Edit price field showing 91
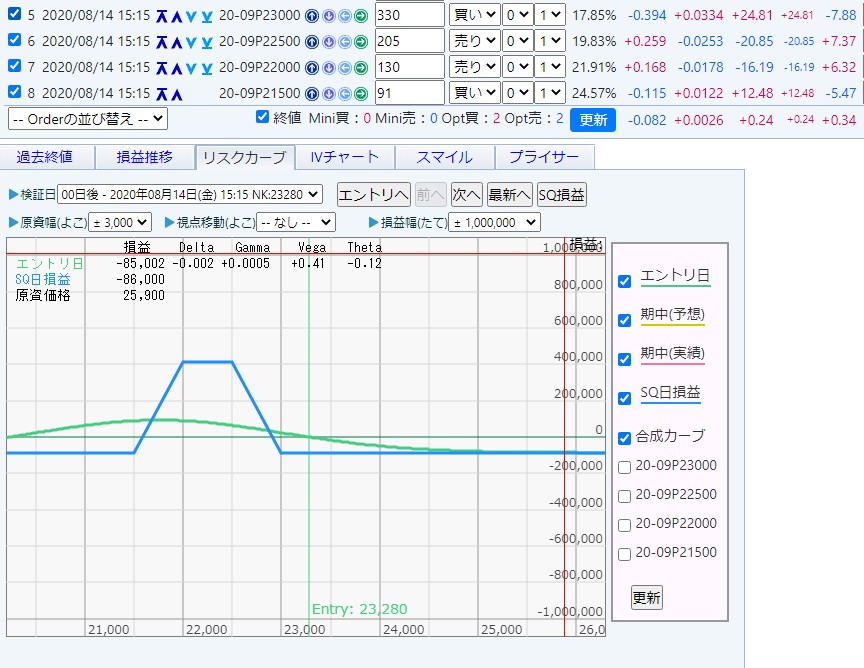The image size is (864, 668). tap(409, 93)
